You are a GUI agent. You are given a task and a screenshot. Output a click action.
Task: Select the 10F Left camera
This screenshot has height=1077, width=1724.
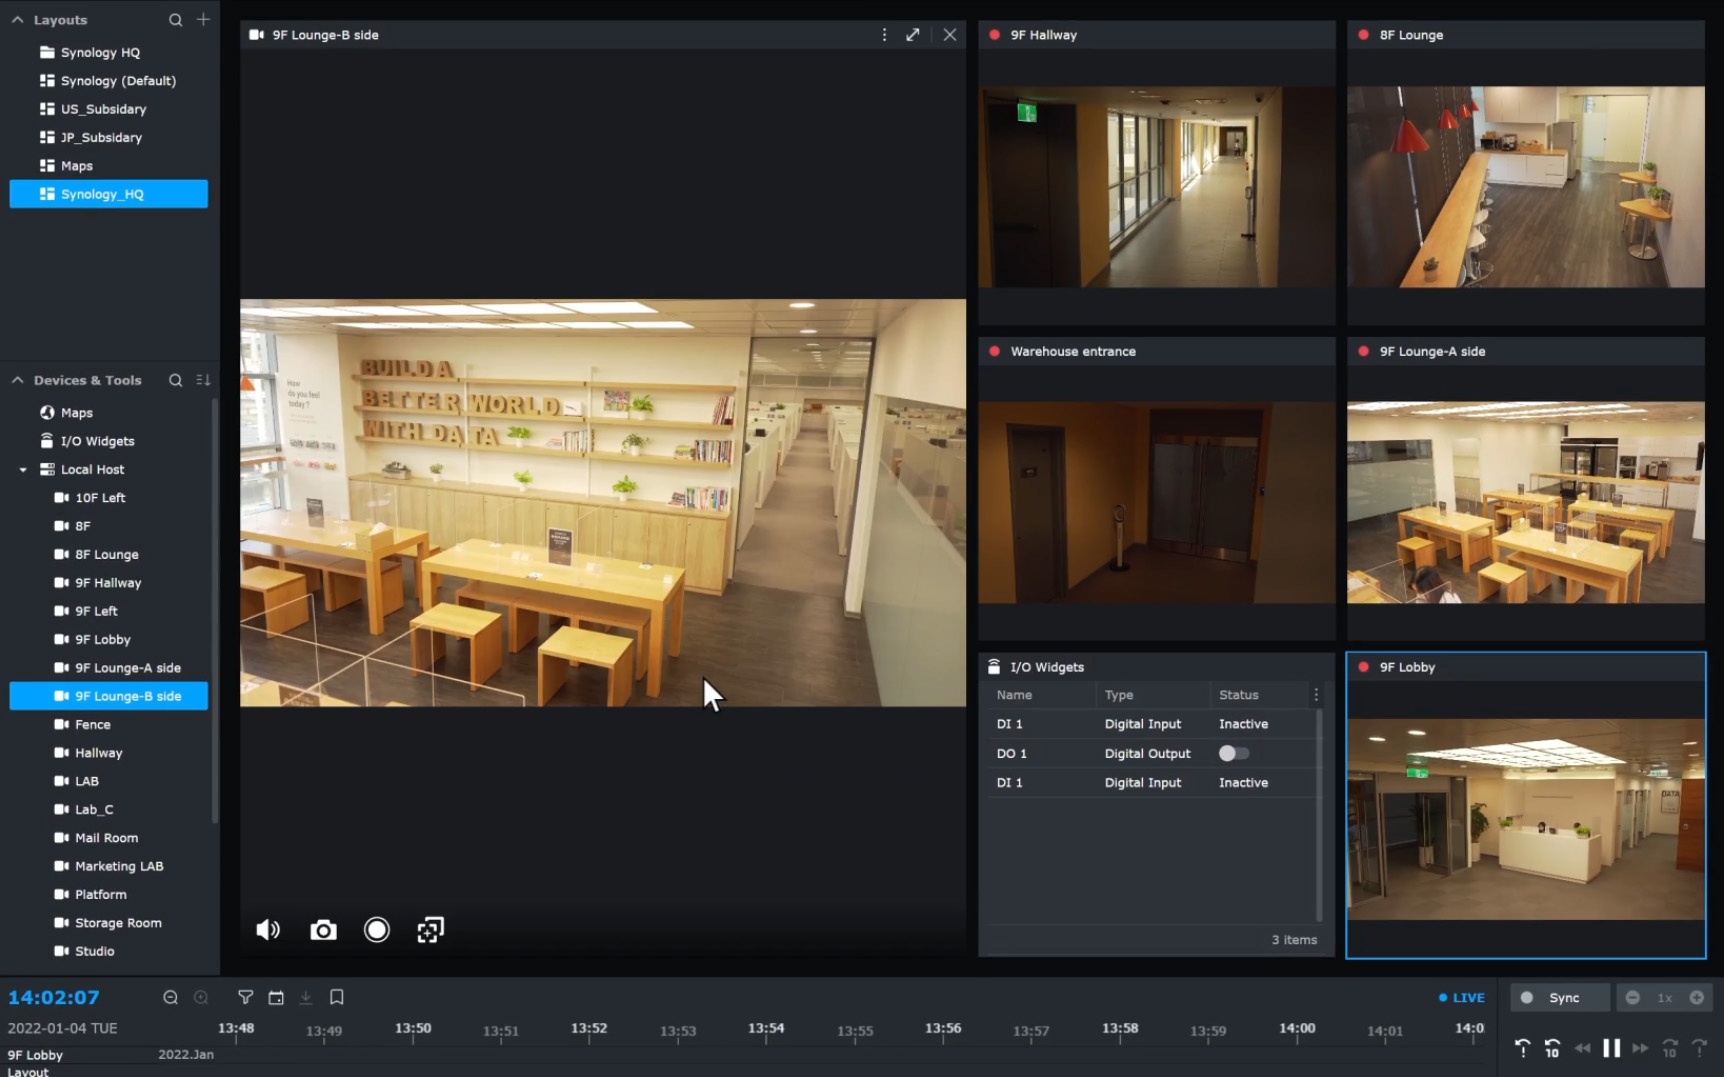tap(108, 497)
